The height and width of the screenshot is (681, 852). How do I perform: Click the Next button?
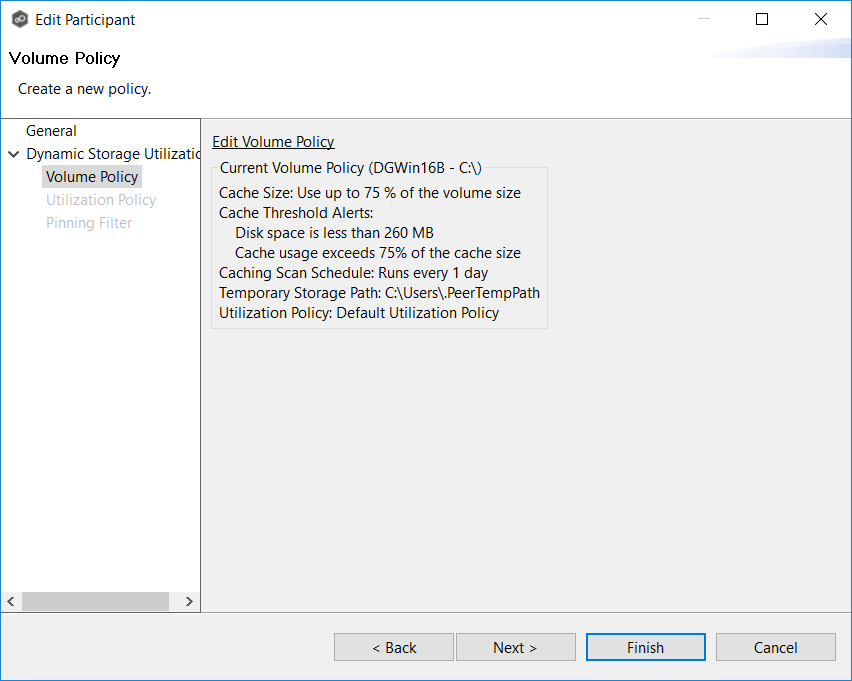[x=515, y=647]
